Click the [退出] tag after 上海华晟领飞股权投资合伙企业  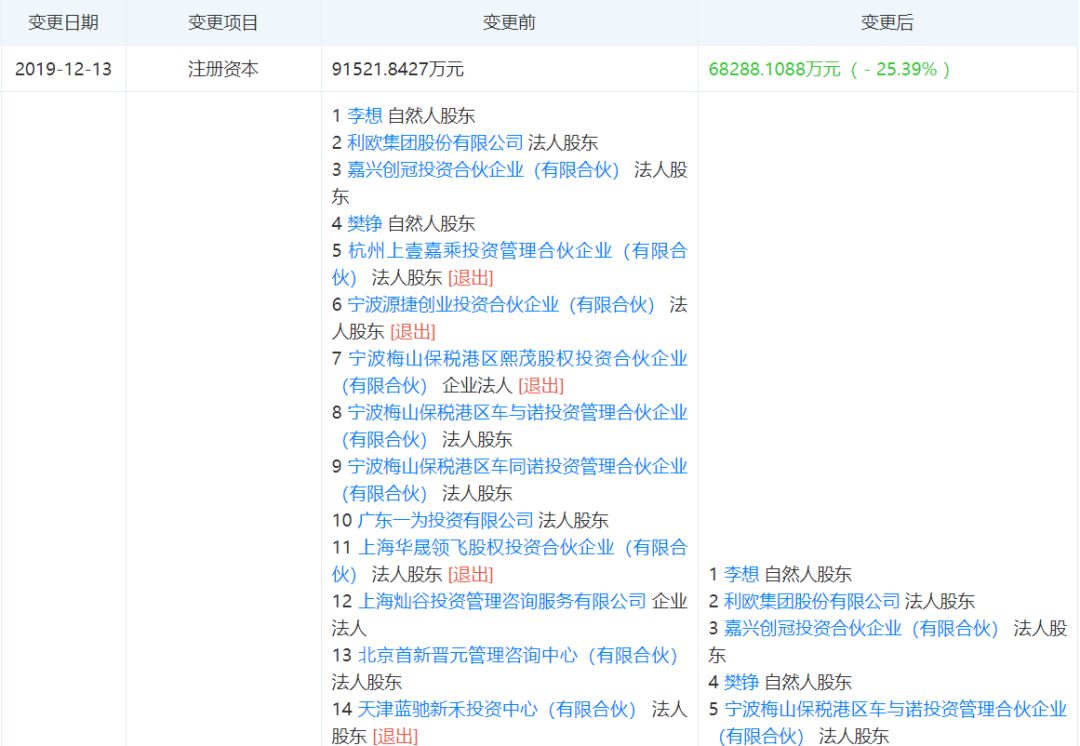coord(470,574)
